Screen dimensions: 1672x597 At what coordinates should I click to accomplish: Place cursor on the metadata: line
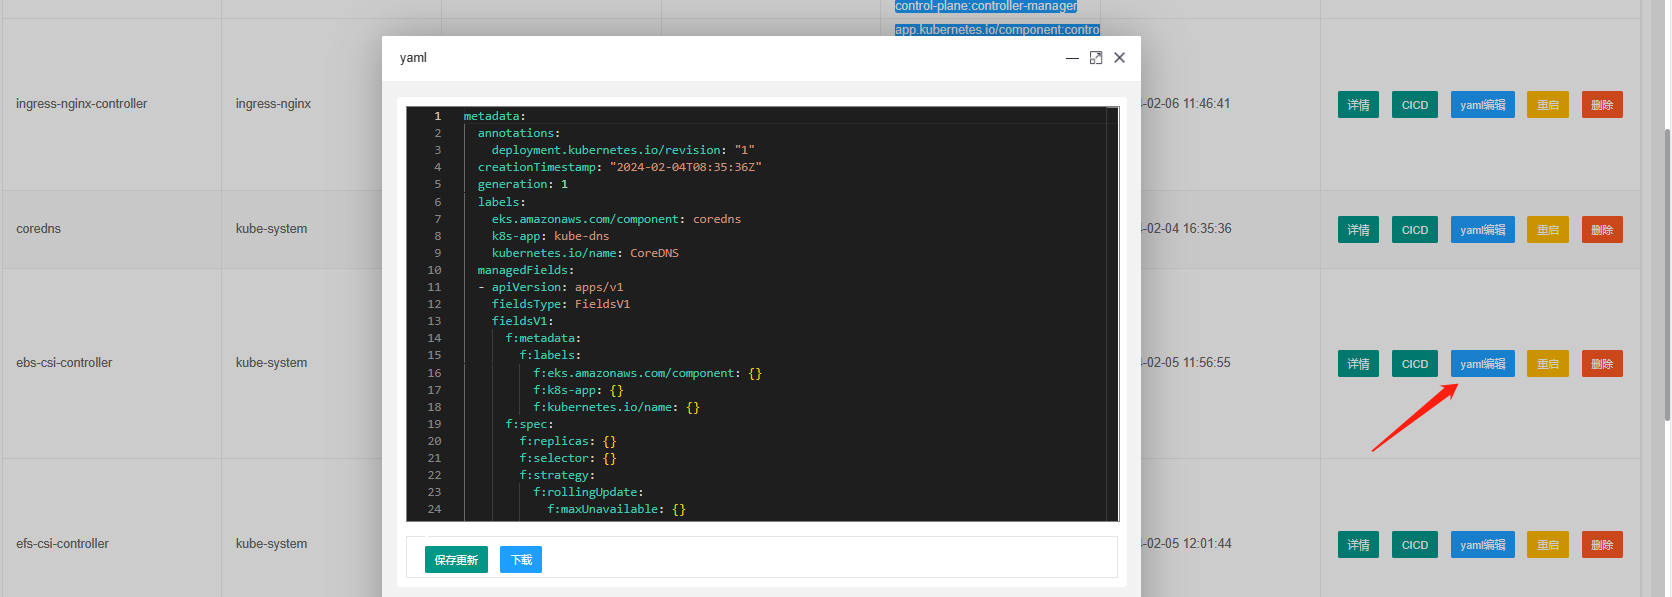tap(494, 116)
